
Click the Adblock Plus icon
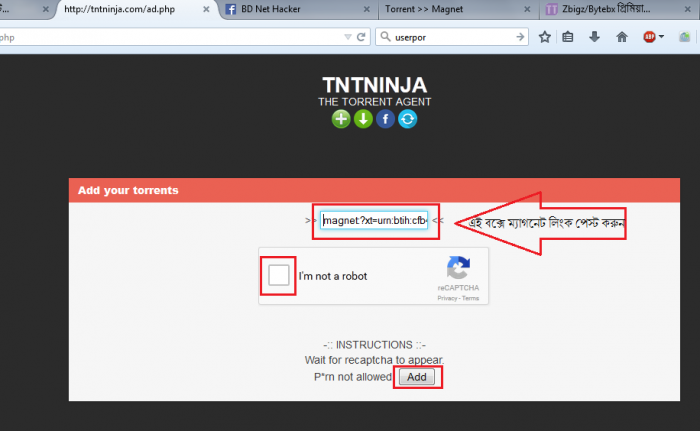point(650,37)
